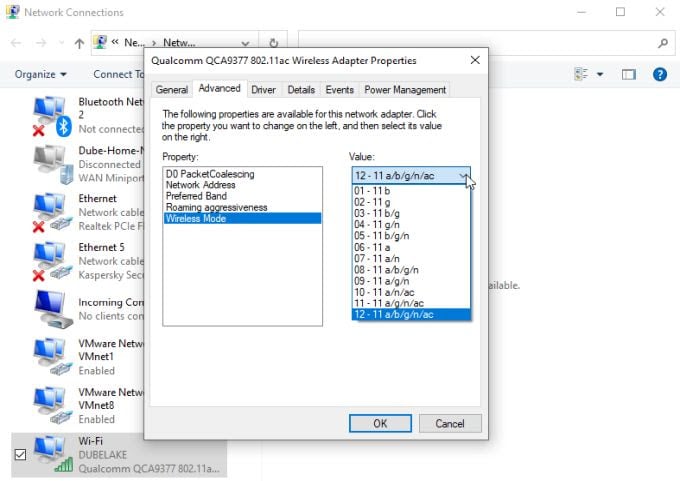This screenshot has width=680, height=481.
Task: Close the Qualcomm adapter Properties dialog
Action: [x=475, y=60]
